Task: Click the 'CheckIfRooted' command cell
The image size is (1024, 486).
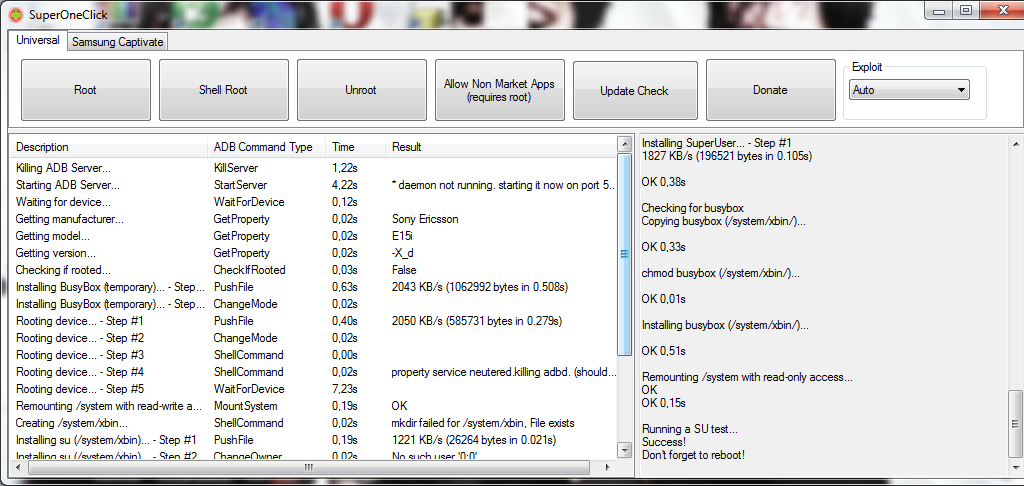Action: click(x=249, y=270)
